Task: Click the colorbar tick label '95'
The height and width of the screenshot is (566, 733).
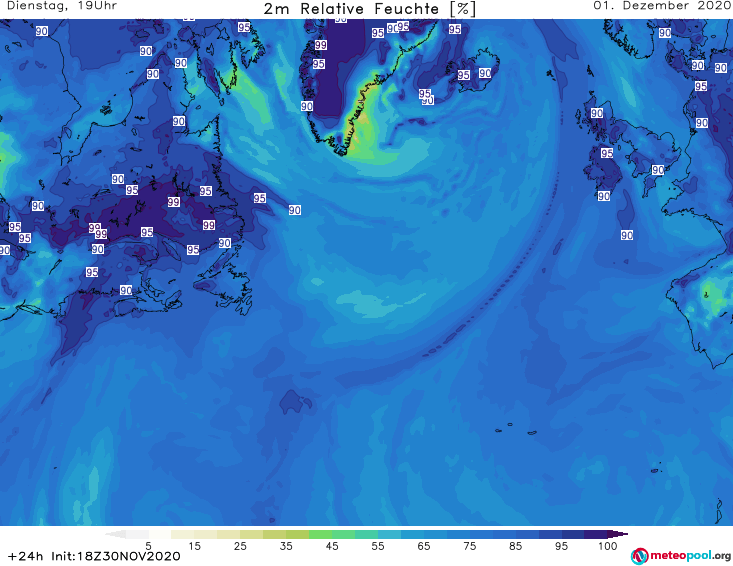Action: 561,546
